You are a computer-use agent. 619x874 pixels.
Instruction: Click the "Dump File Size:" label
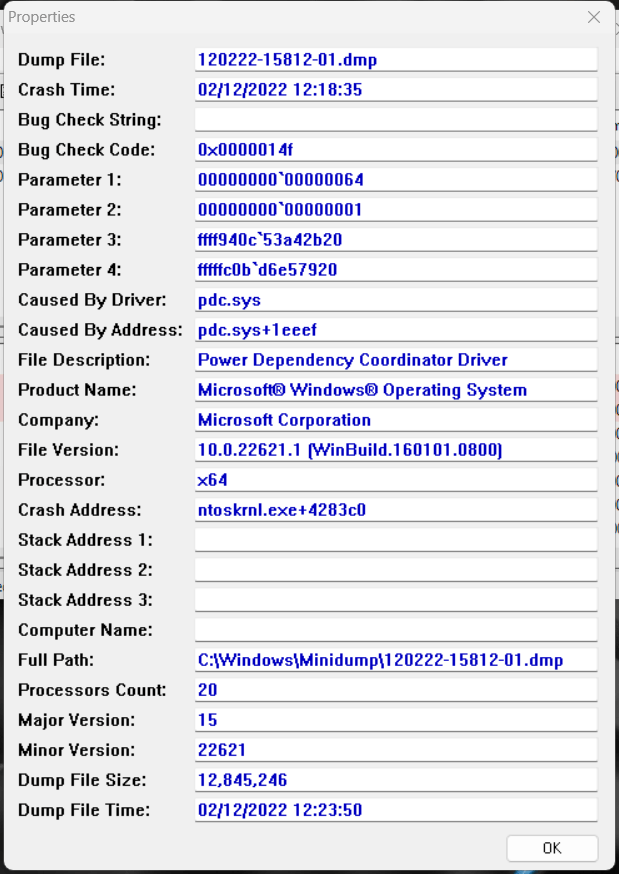click(82, 780)
